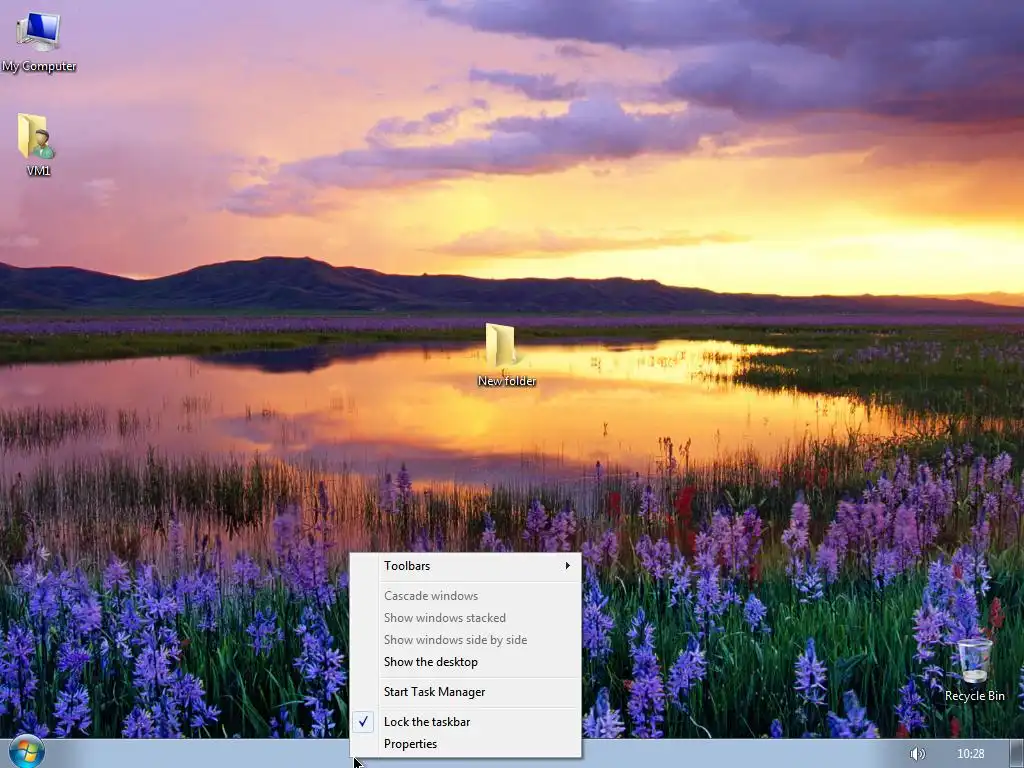Open taskbar Properties from context menu
This screenshot has width=1024, height=768.
click(466, 744)
